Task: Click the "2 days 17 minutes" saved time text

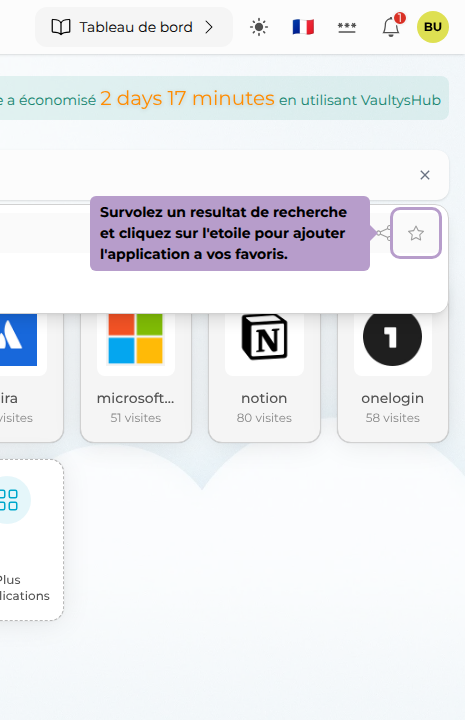Action: [x=187, y=98]
